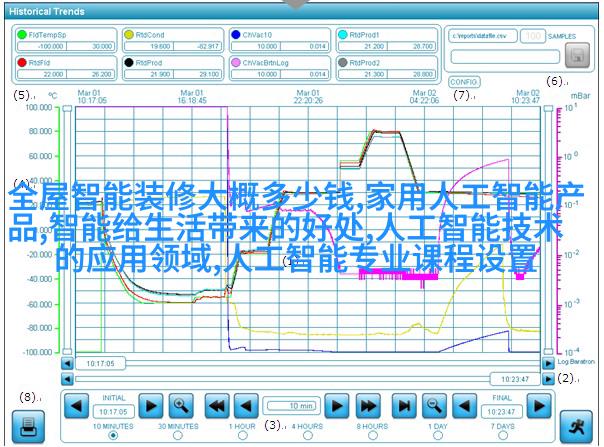Click the 10 min step interval field

point(292,406)
